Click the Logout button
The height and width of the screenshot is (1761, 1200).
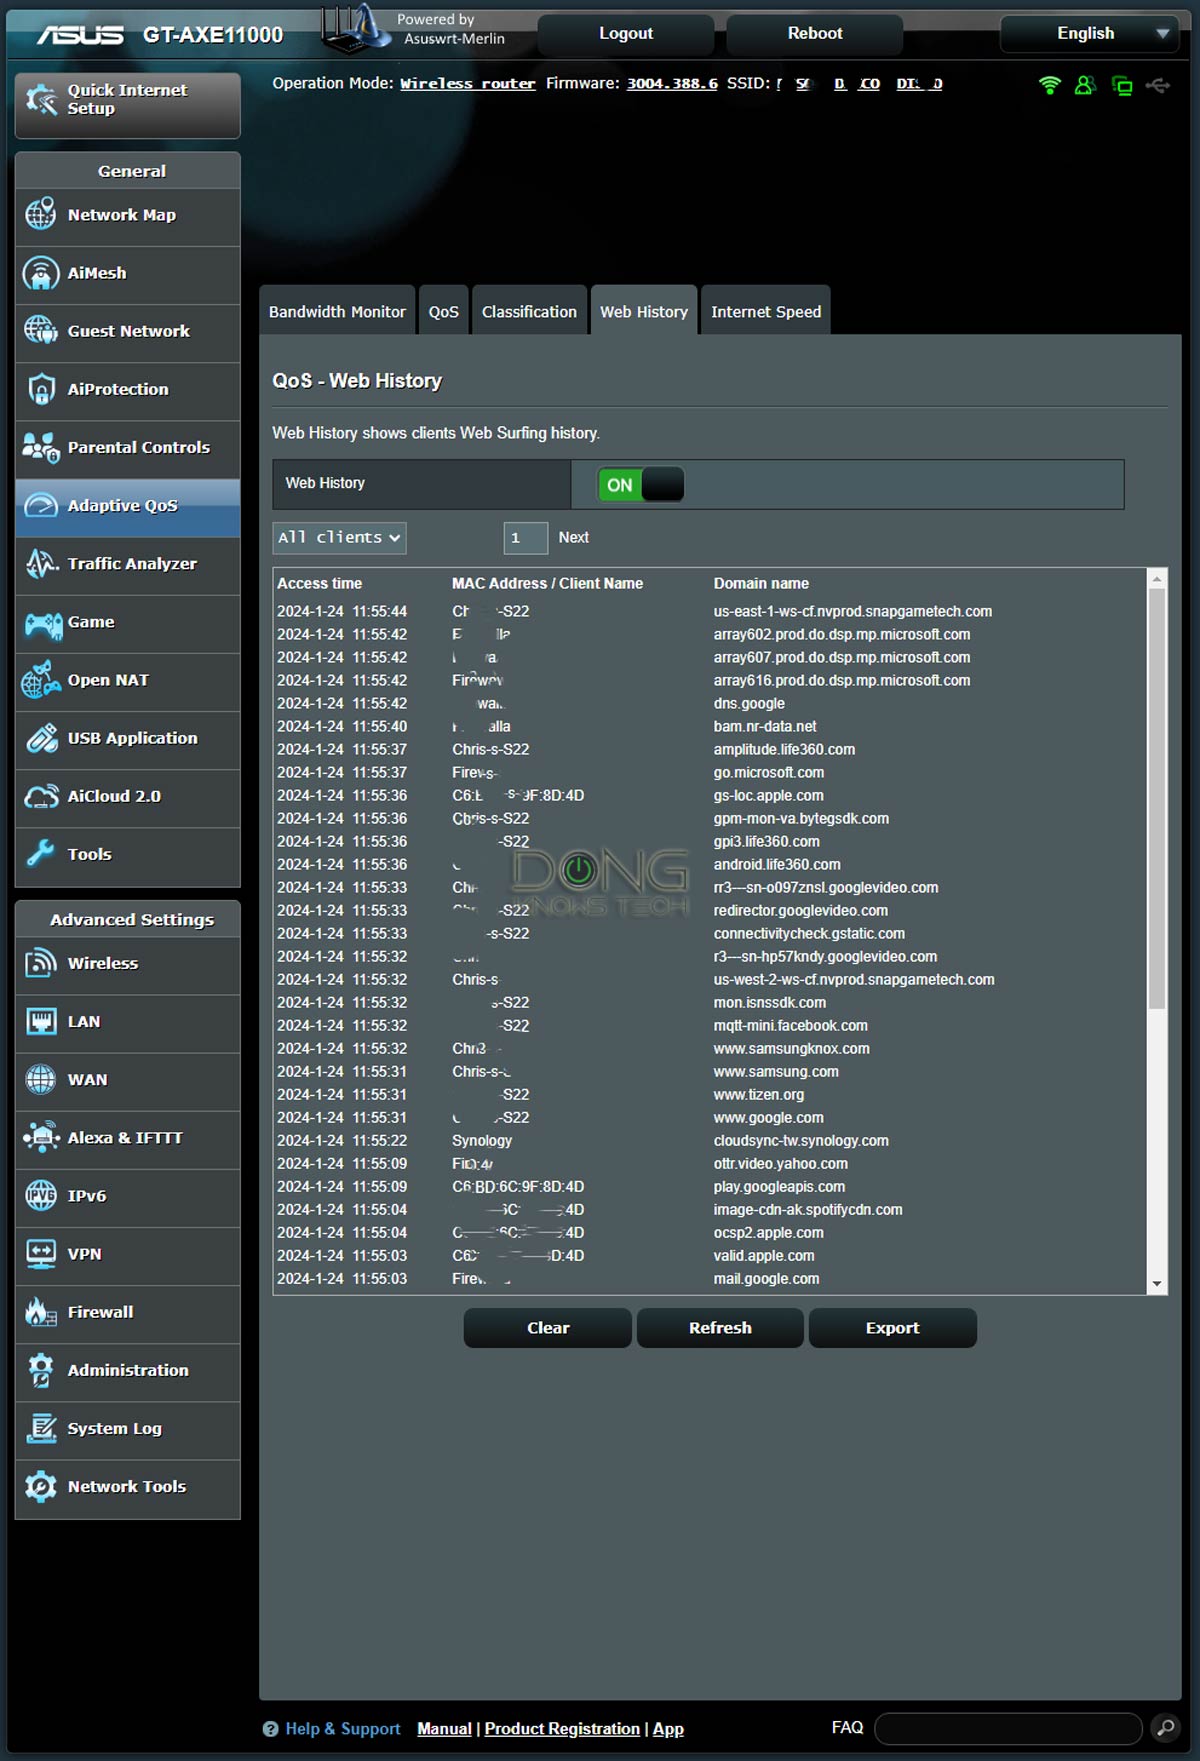(626, 33)
